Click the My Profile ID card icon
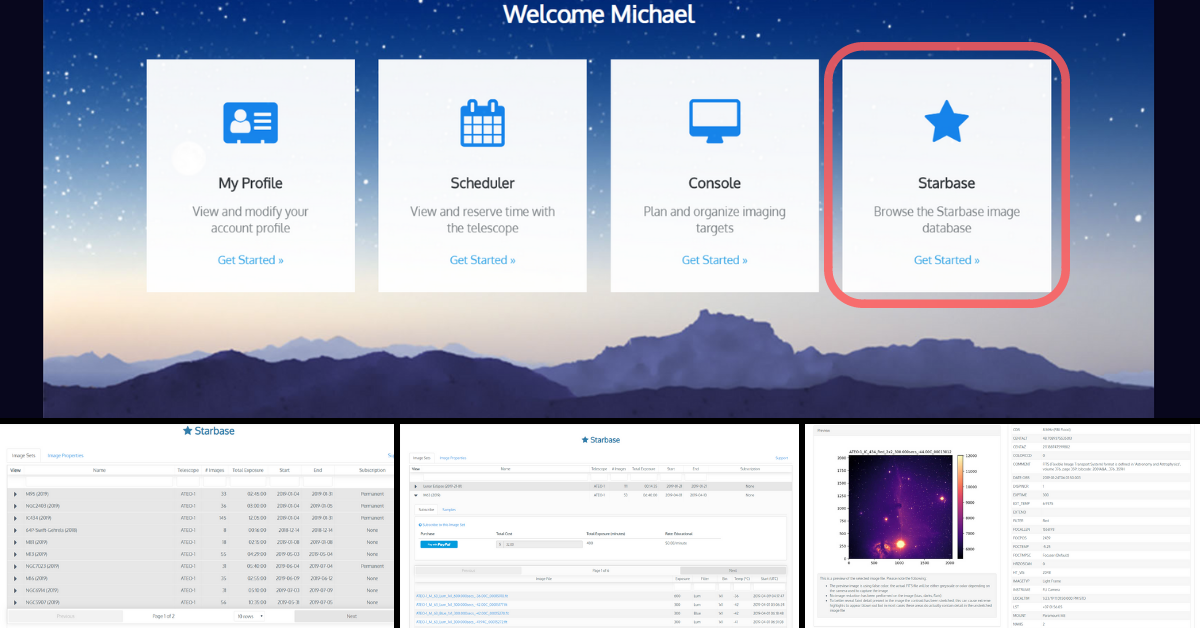The height and width of the screenshot is (628, 1200). [x=250, y=123]
